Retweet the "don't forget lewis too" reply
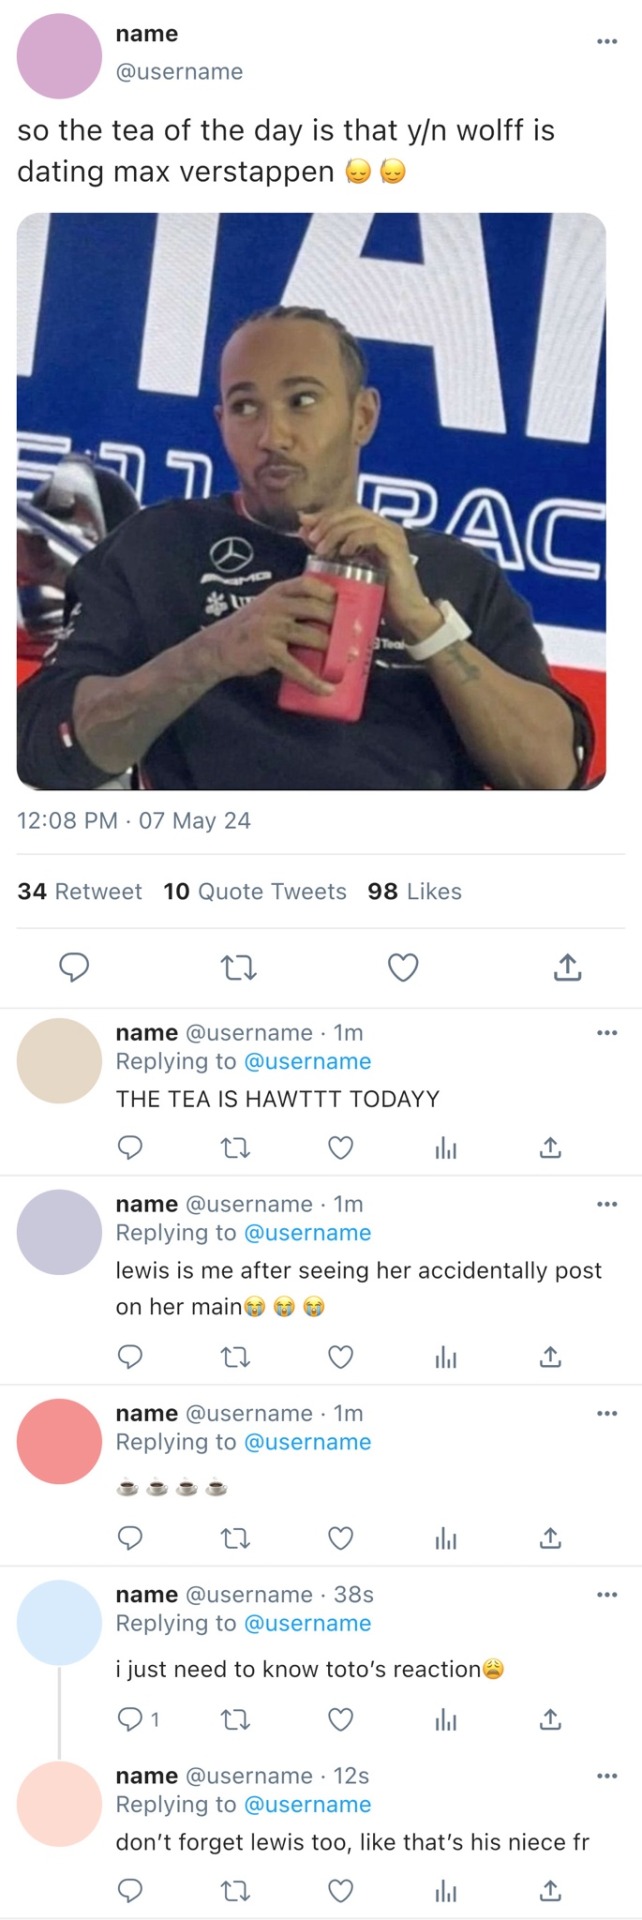The image size is (642, 1920). (235, 1890)
